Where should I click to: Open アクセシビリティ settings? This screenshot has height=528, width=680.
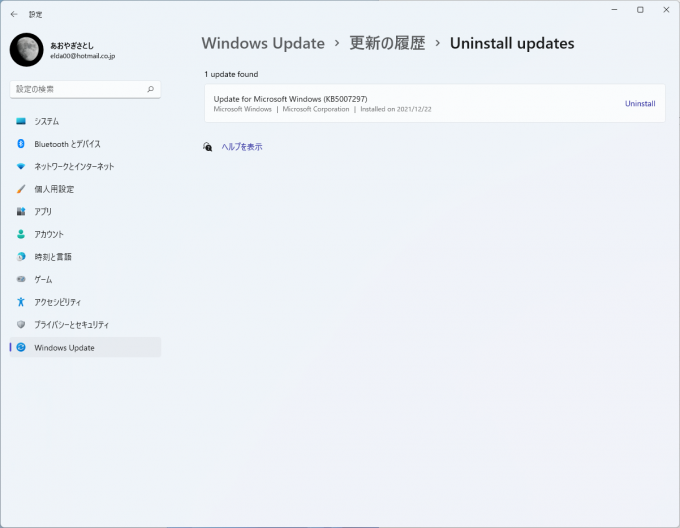85,302
